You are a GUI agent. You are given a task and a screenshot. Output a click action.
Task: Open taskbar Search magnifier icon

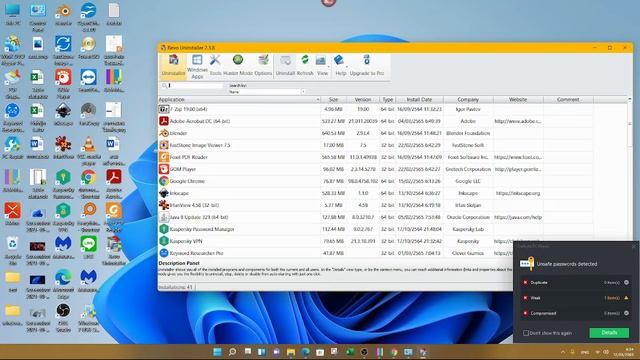click(x=232, y=352)
